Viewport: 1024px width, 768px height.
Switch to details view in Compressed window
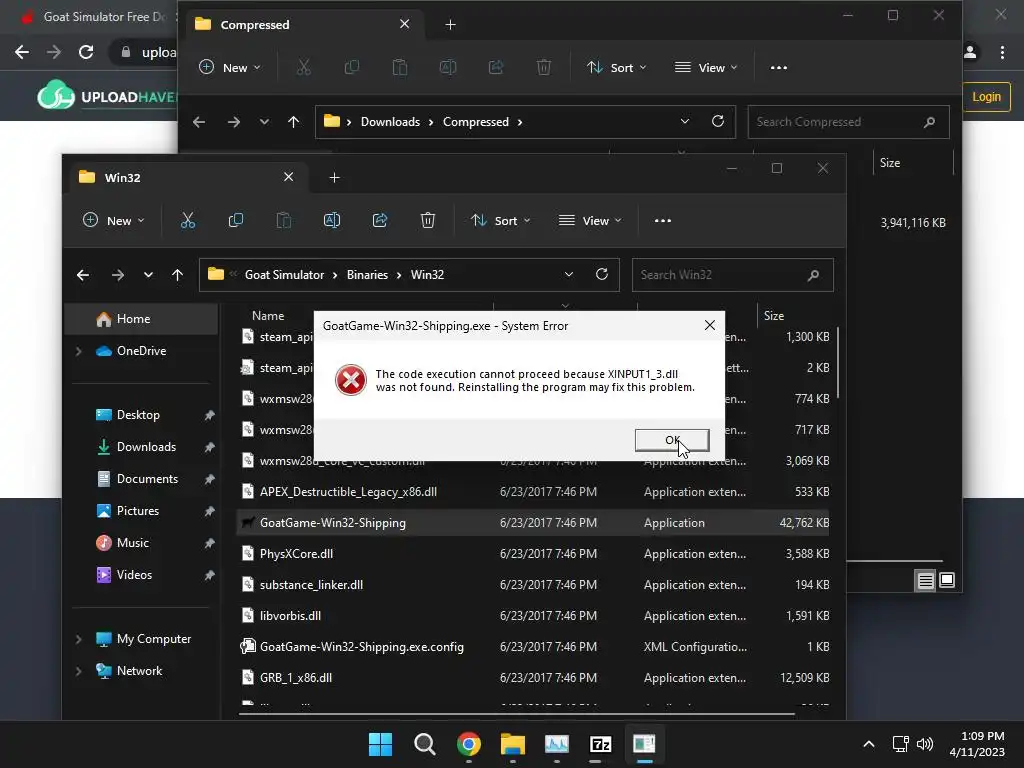pos(925,580)
